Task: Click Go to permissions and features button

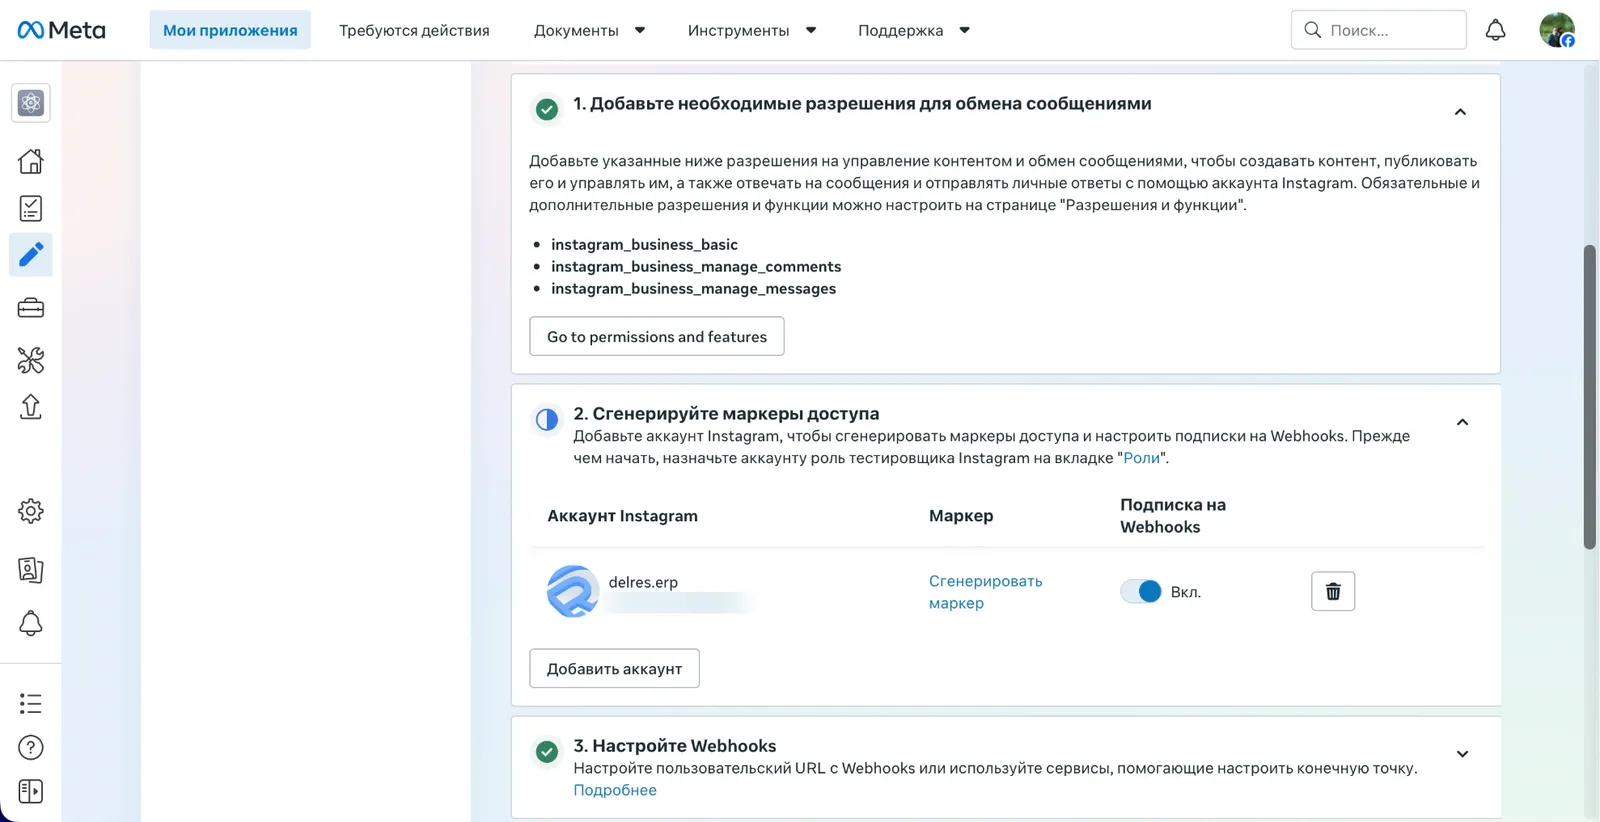Action: pyautogui.click(x=657, y=337)
